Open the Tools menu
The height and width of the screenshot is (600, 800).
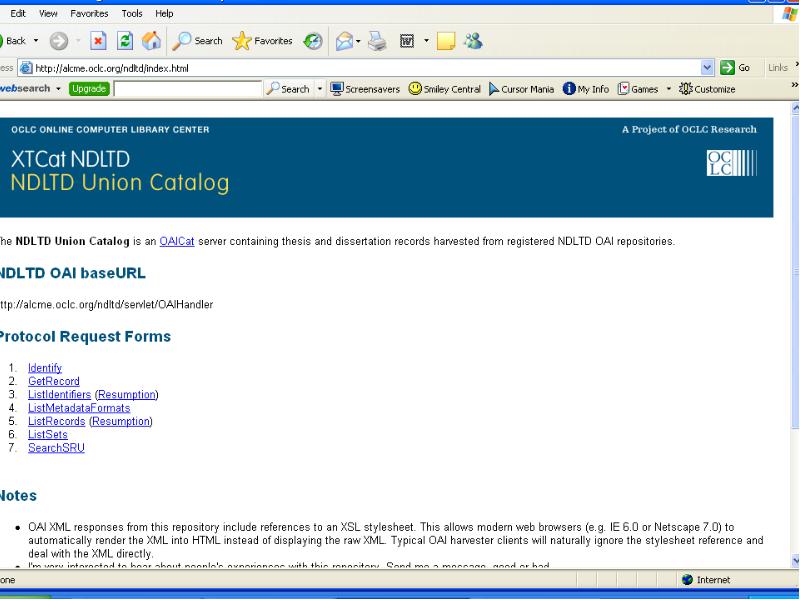tap(132, 14)
